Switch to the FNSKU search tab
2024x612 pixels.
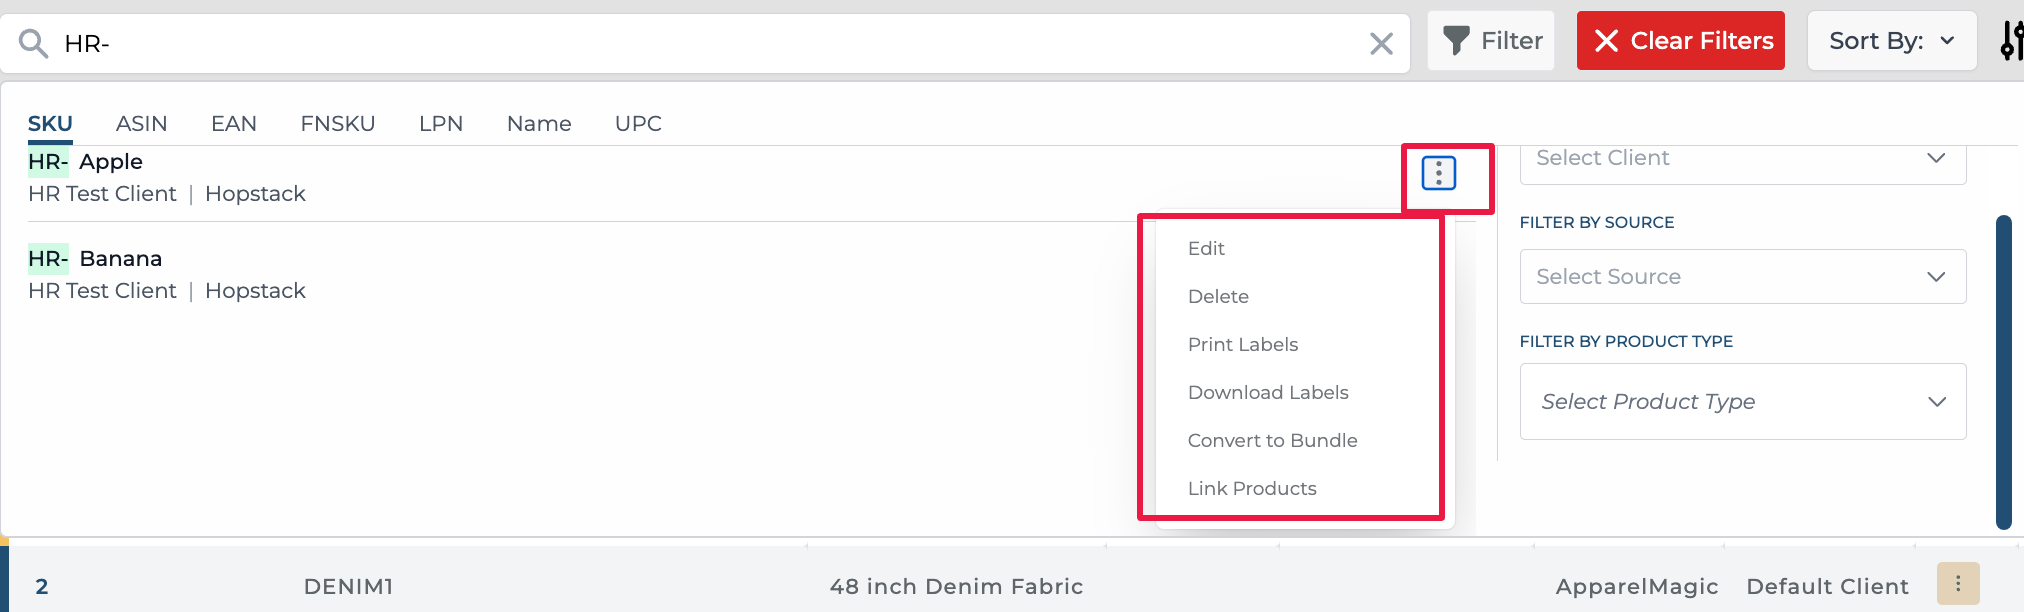click(337, 124)
